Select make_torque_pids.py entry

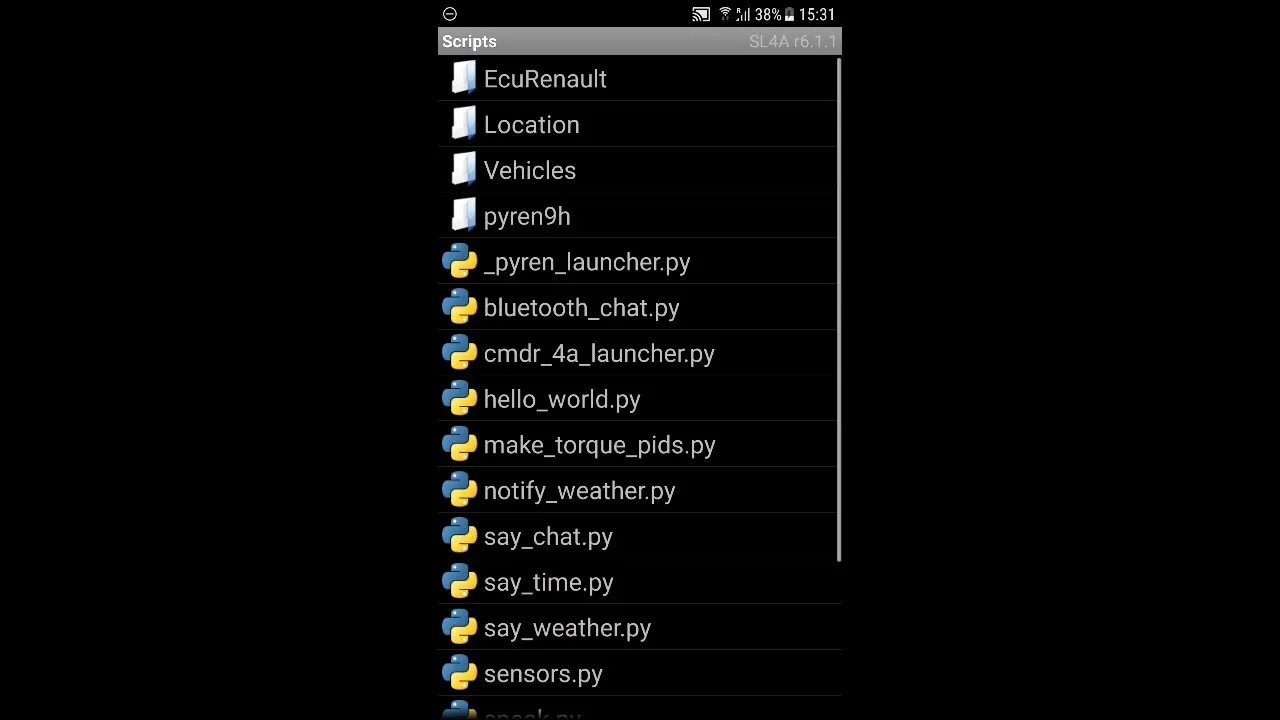tap(639, 445)
